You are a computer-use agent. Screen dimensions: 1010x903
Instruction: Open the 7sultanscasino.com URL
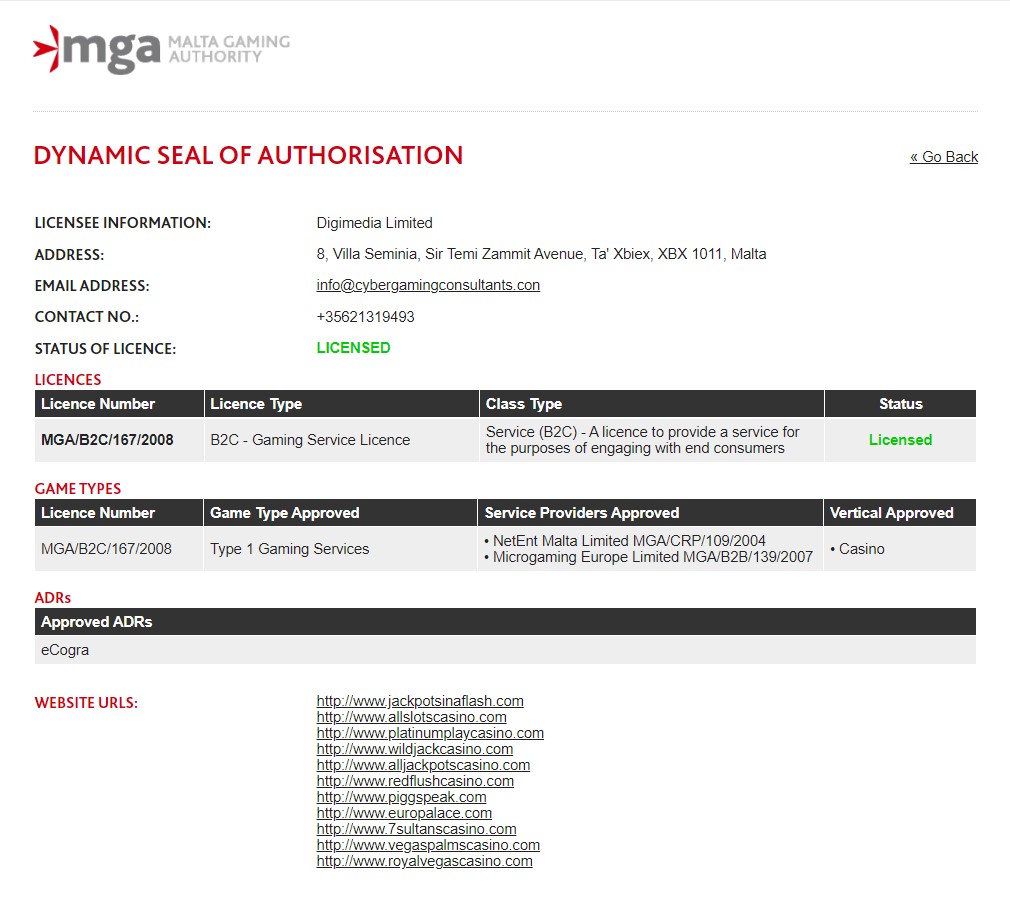[x=416, y=829]
